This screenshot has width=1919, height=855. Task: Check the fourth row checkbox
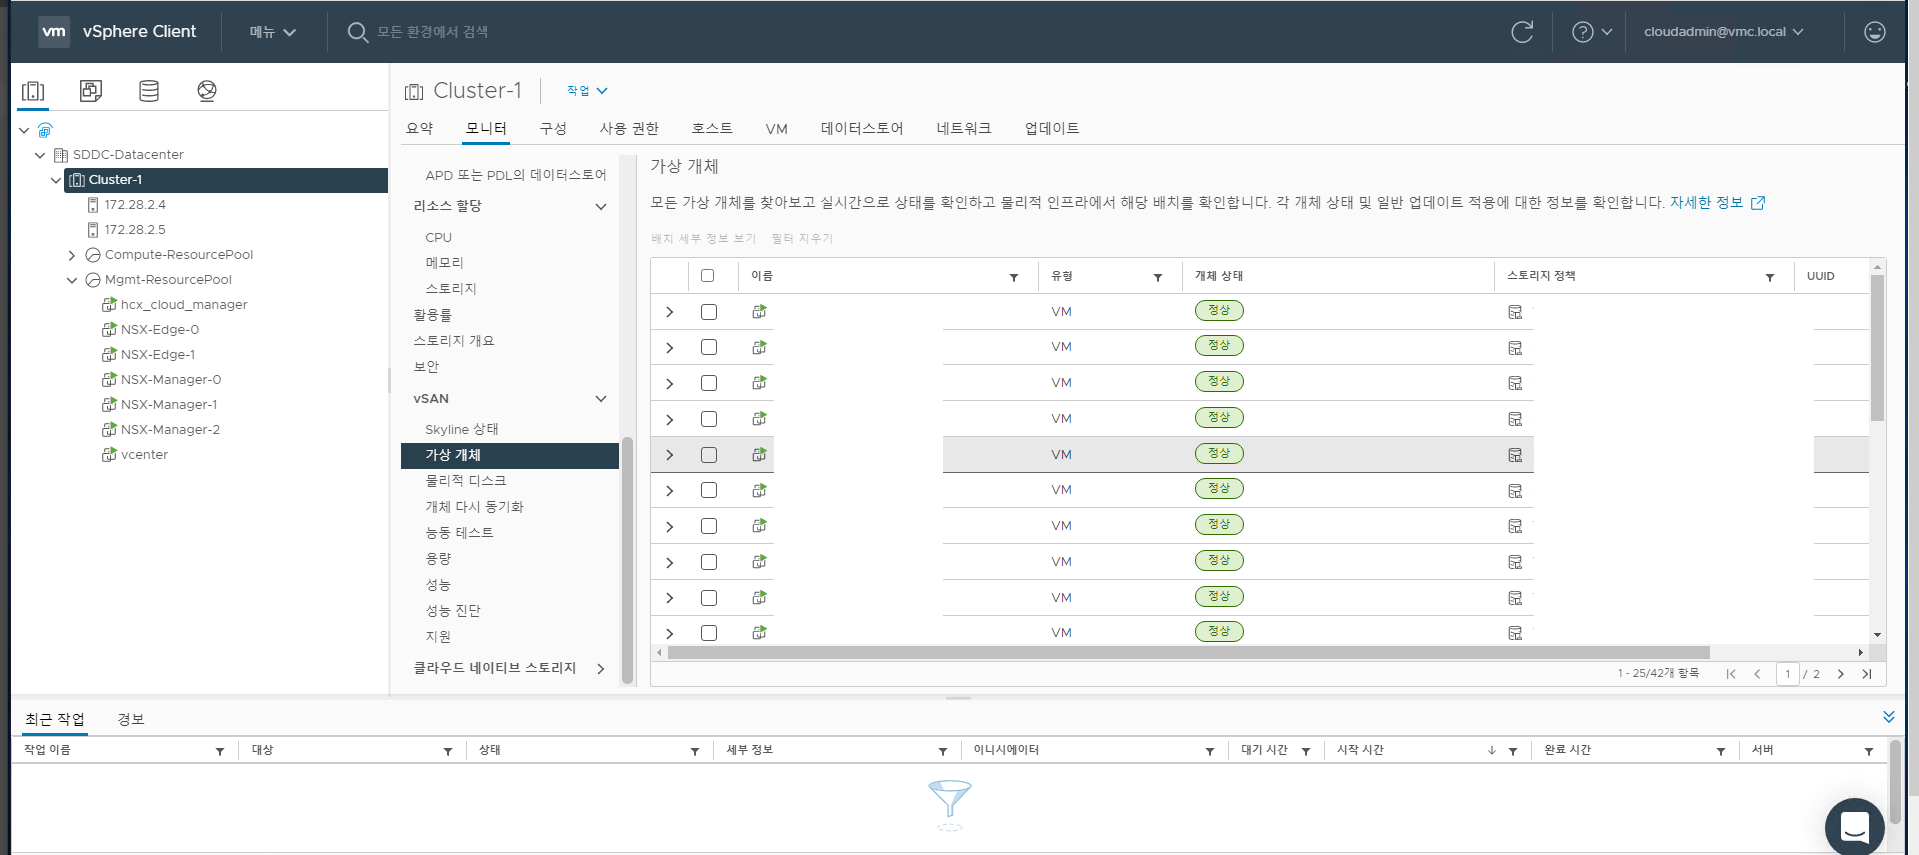pyautogui.click(x=709, y=419)
